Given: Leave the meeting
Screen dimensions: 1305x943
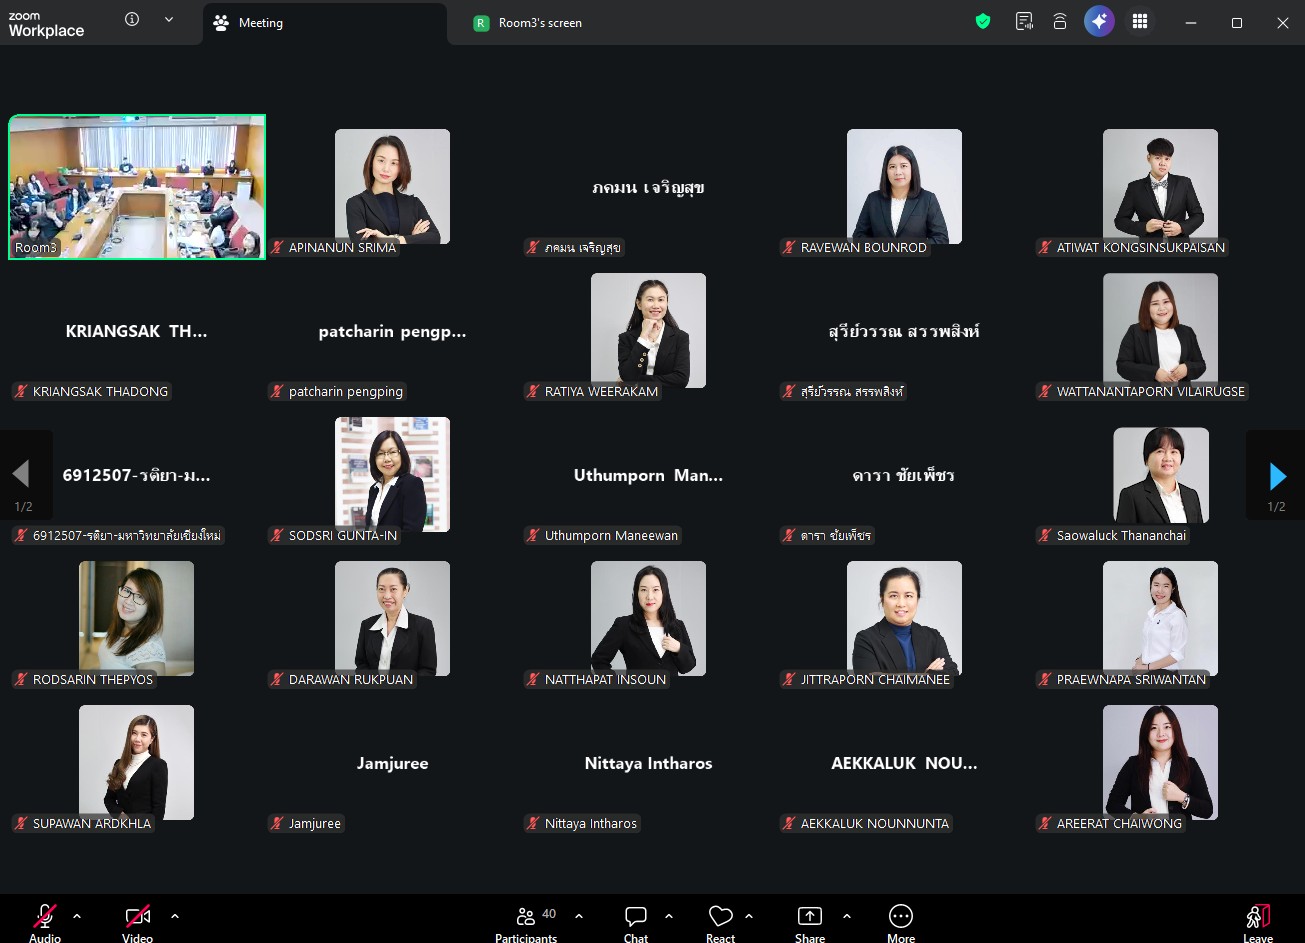Looking at the screenshot, I should tap(1258, 920).
